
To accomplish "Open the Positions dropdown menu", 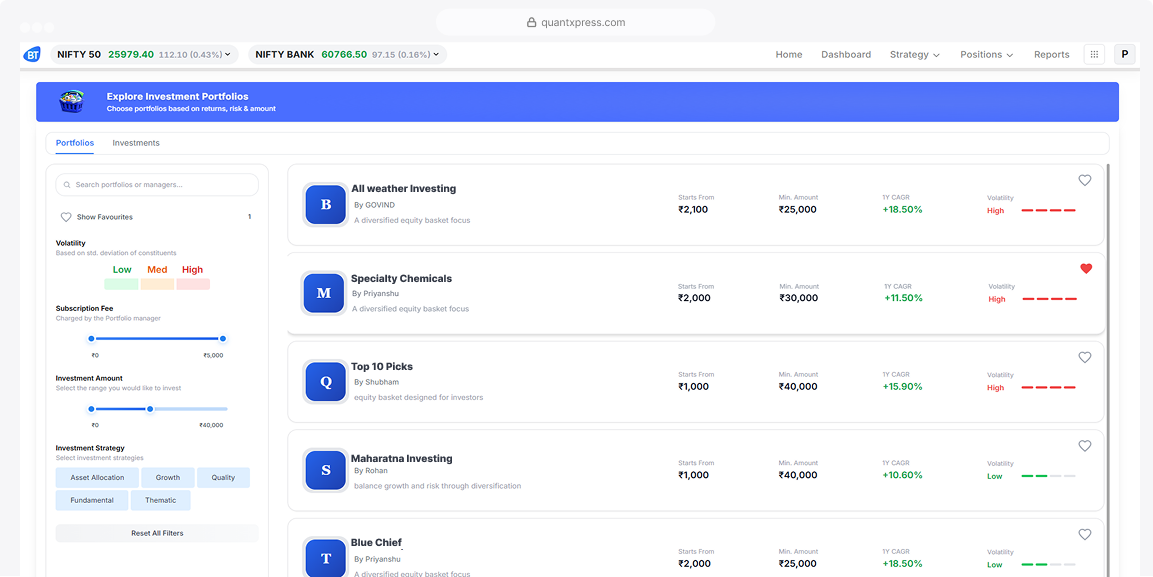I will point(987,54).
